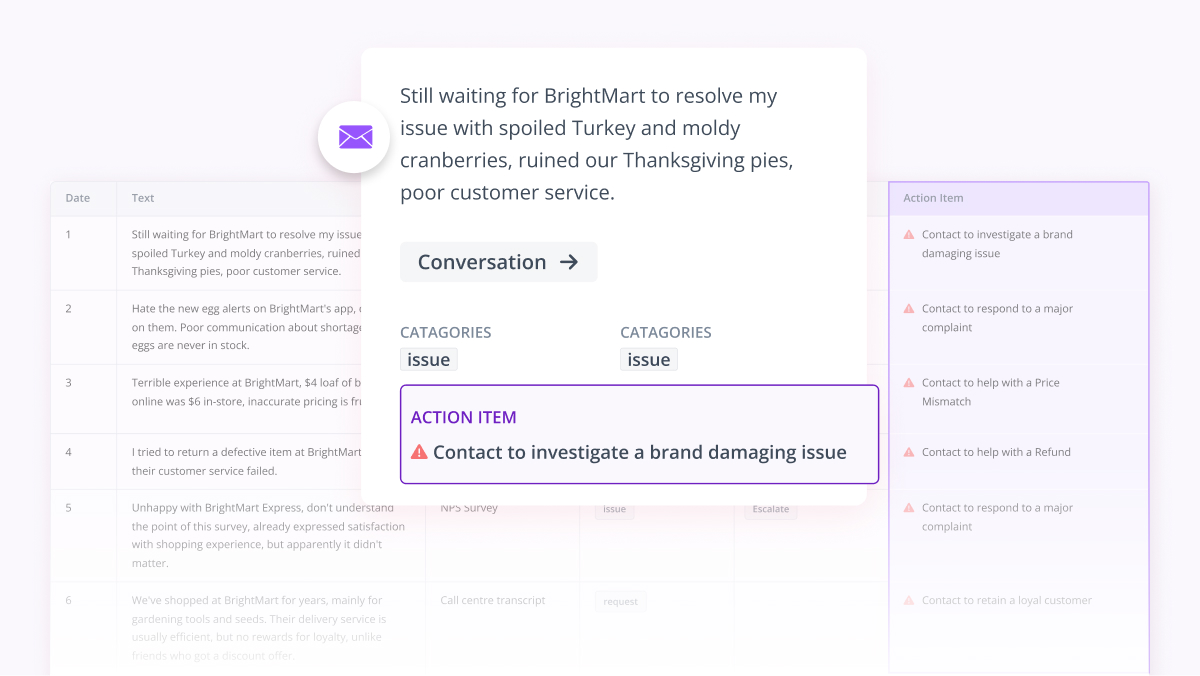Select 'Call centre transcript' cell in row 6
Image resolution: width=1200 pixels, height=676 pixels.
point(493,600)
